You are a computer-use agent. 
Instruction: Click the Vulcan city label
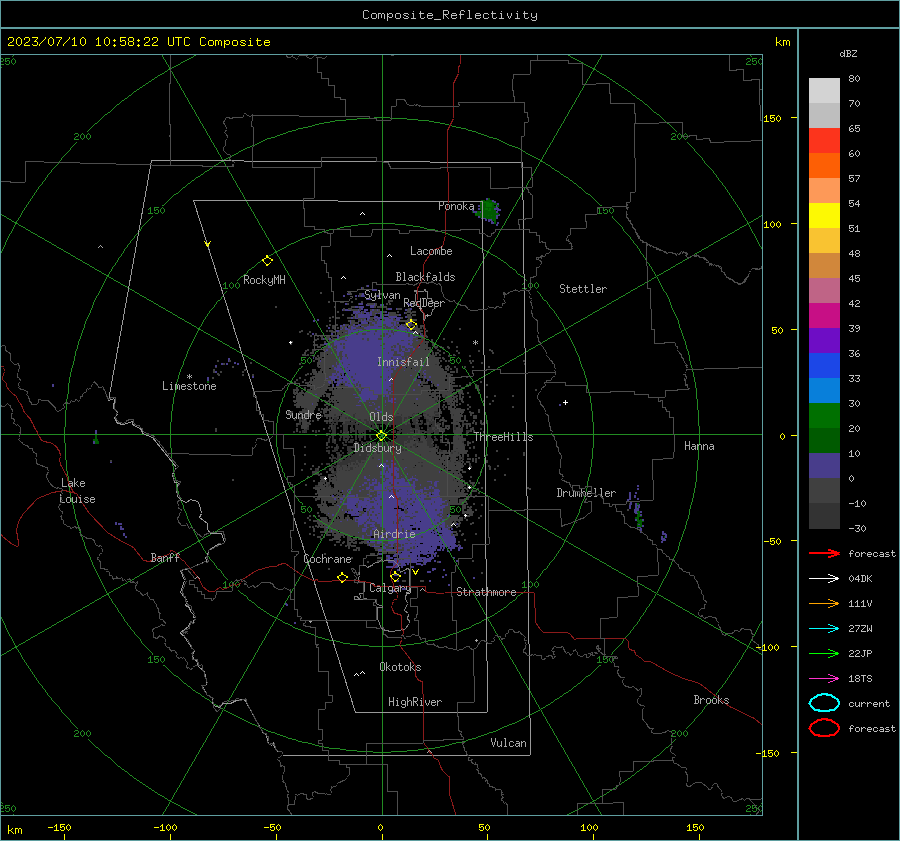(508, 743)
